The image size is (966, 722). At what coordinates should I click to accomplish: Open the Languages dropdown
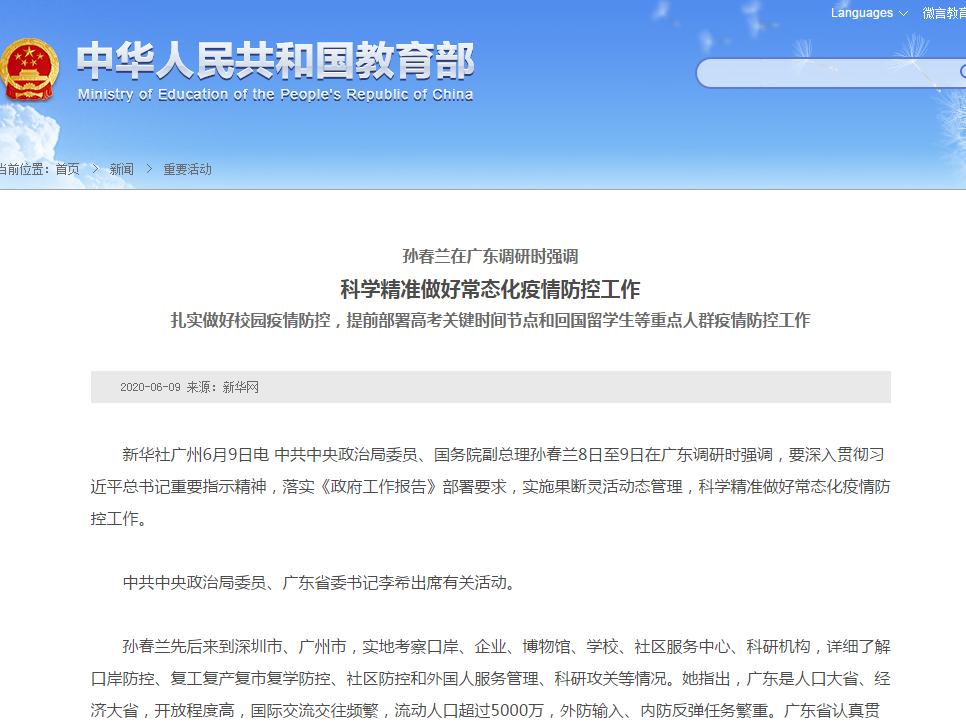tap(869, 13)
